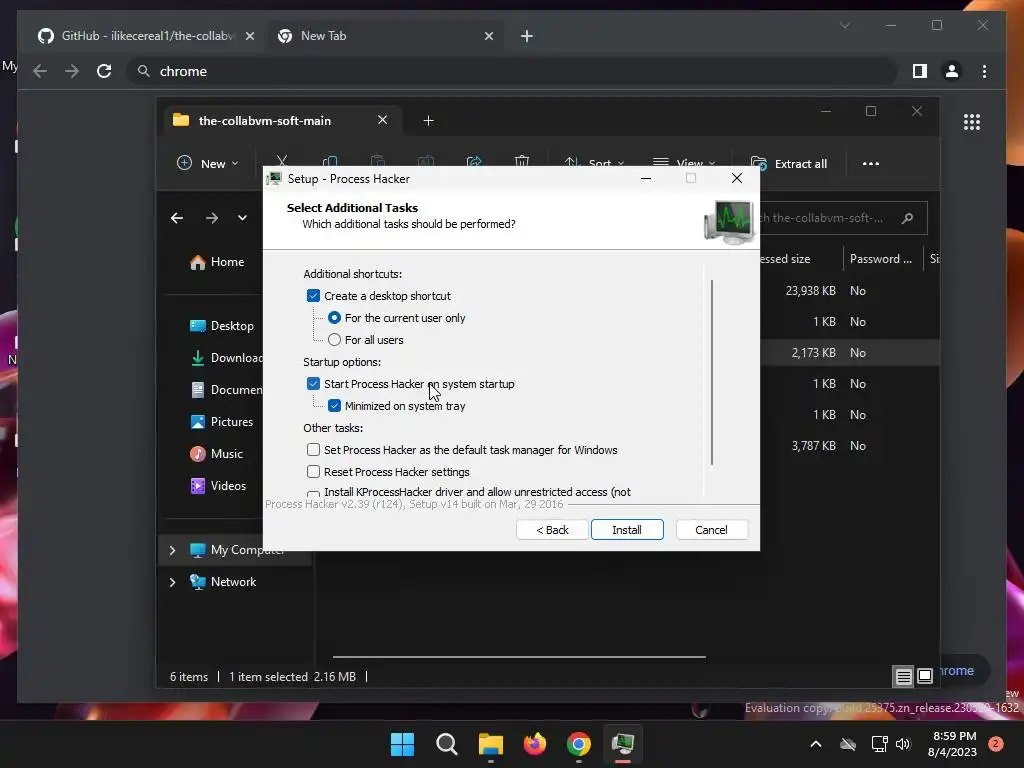Open Music in Explorer sidebar
This screenshot has width=1024, height=768.
216,454
